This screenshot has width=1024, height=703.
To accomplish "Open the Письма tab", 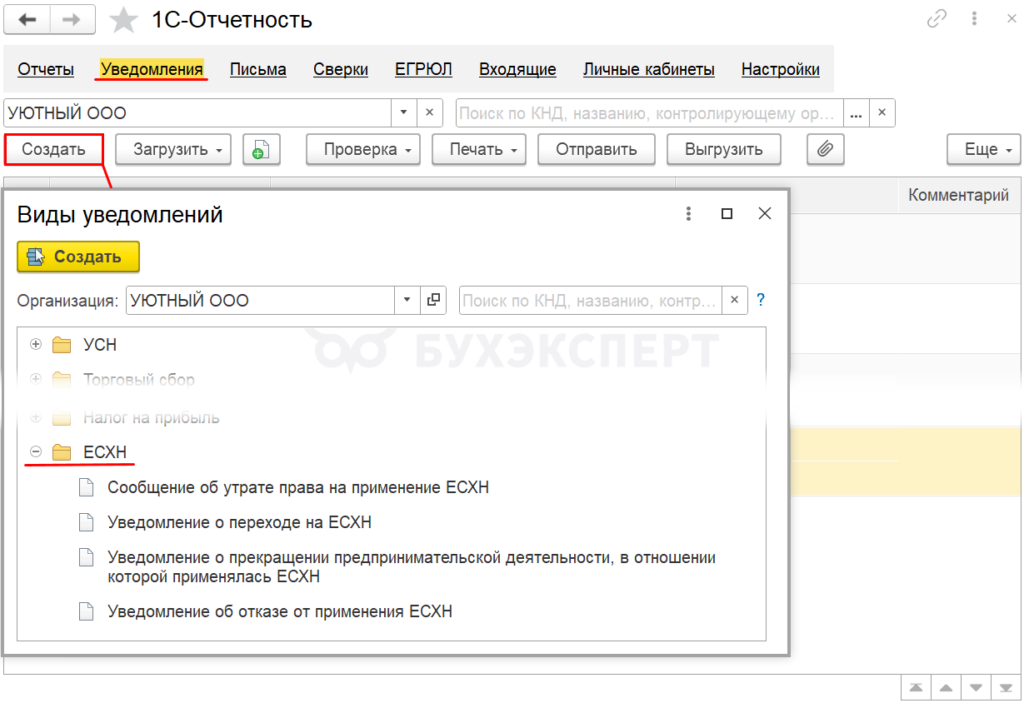I will [x=258, y=69].
